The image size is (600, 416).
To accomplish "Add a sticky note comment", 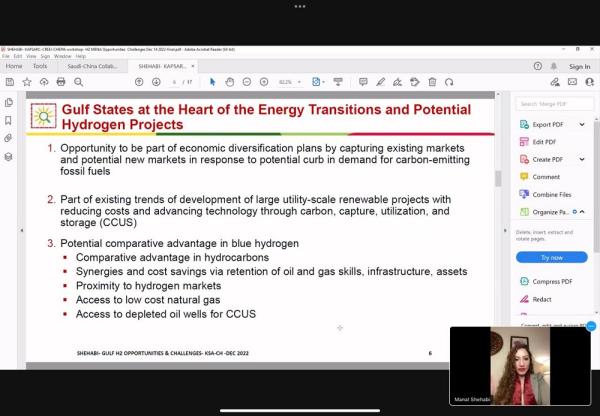I will click(363, 82).
